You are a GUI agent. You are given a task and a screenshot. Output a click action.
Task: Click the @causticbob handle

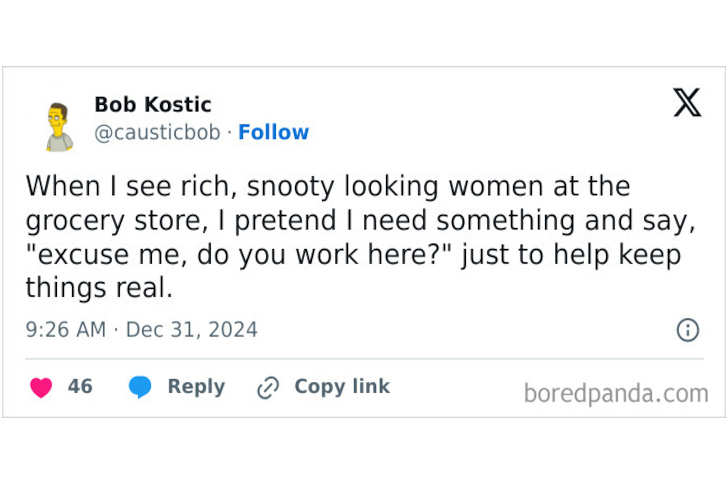pos(157,132)
